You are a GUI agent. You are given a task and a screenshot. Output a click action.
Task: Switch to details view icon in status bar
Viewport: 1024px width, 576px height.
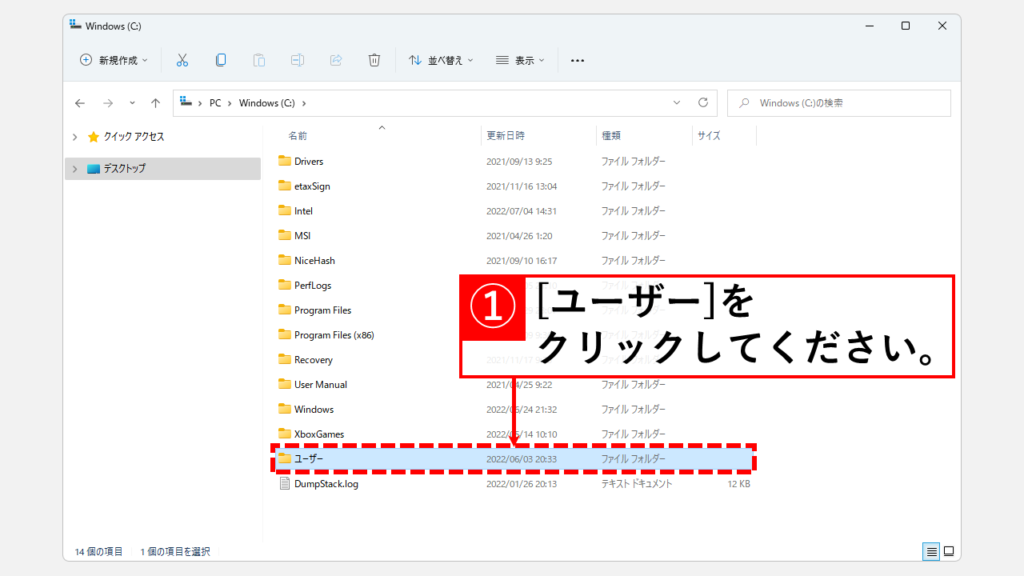pyautogui.click(x=931, y=551)
